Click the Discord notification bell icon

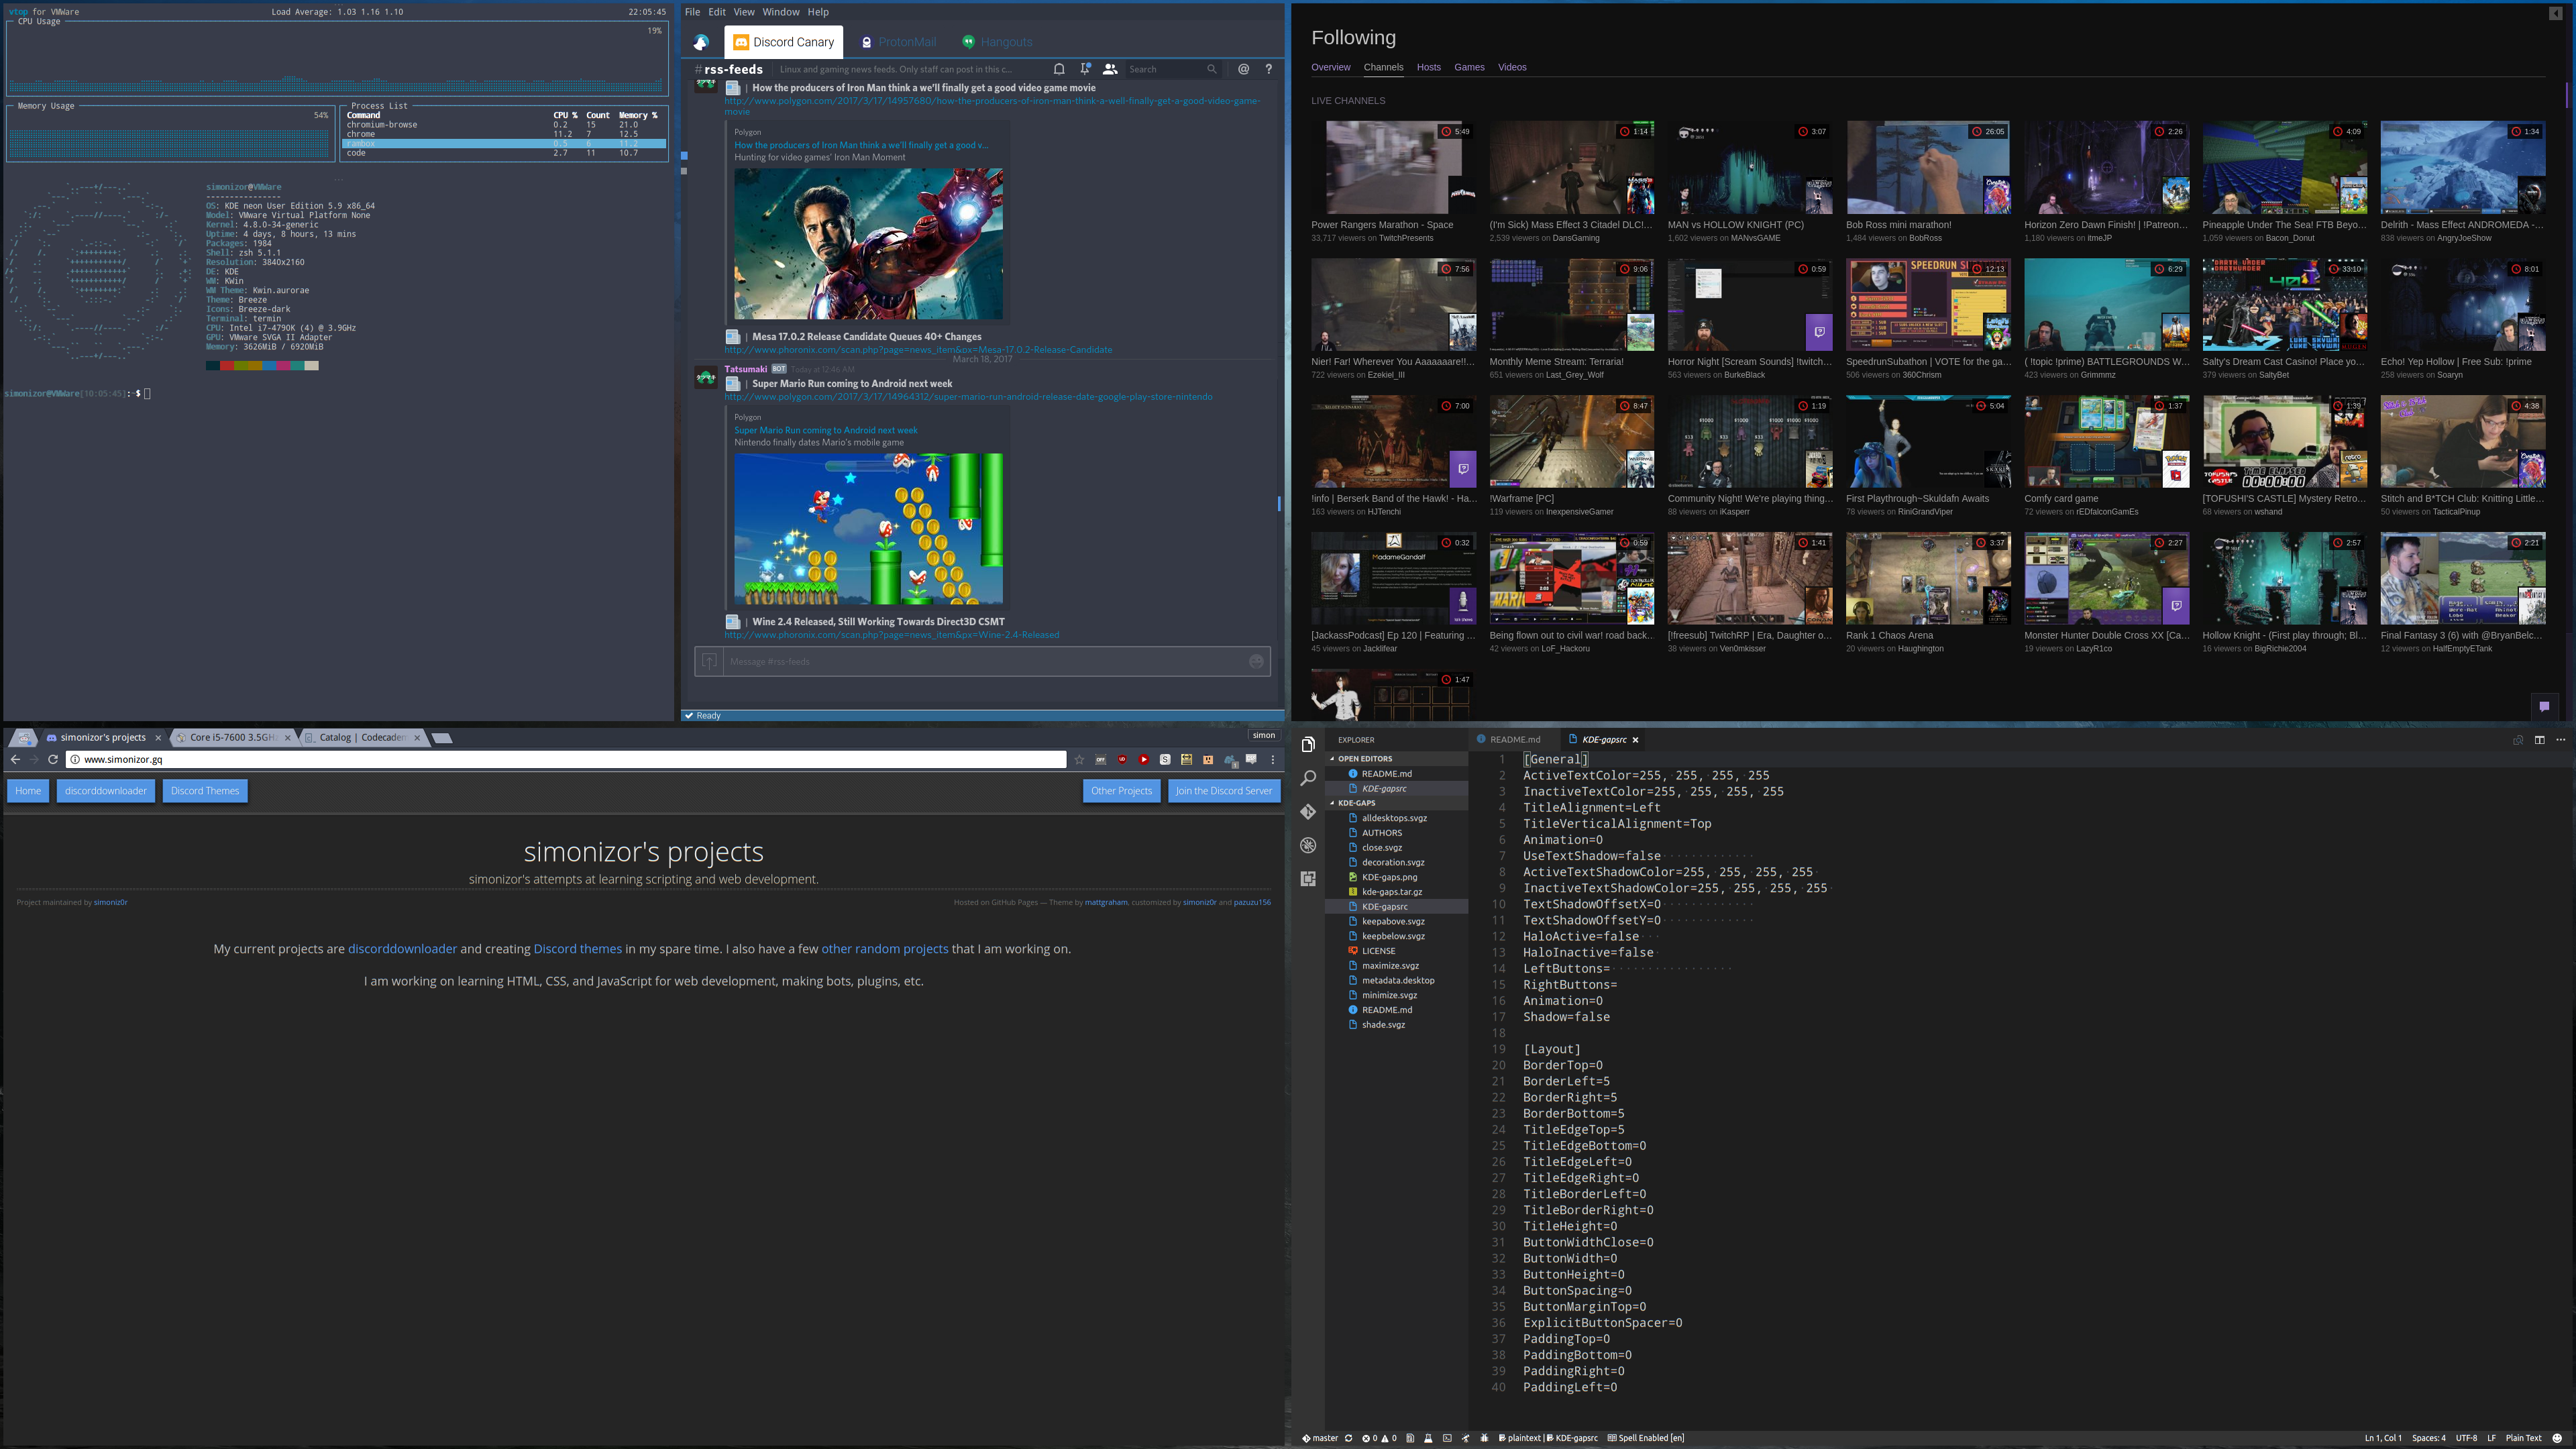coord(1059,69)
